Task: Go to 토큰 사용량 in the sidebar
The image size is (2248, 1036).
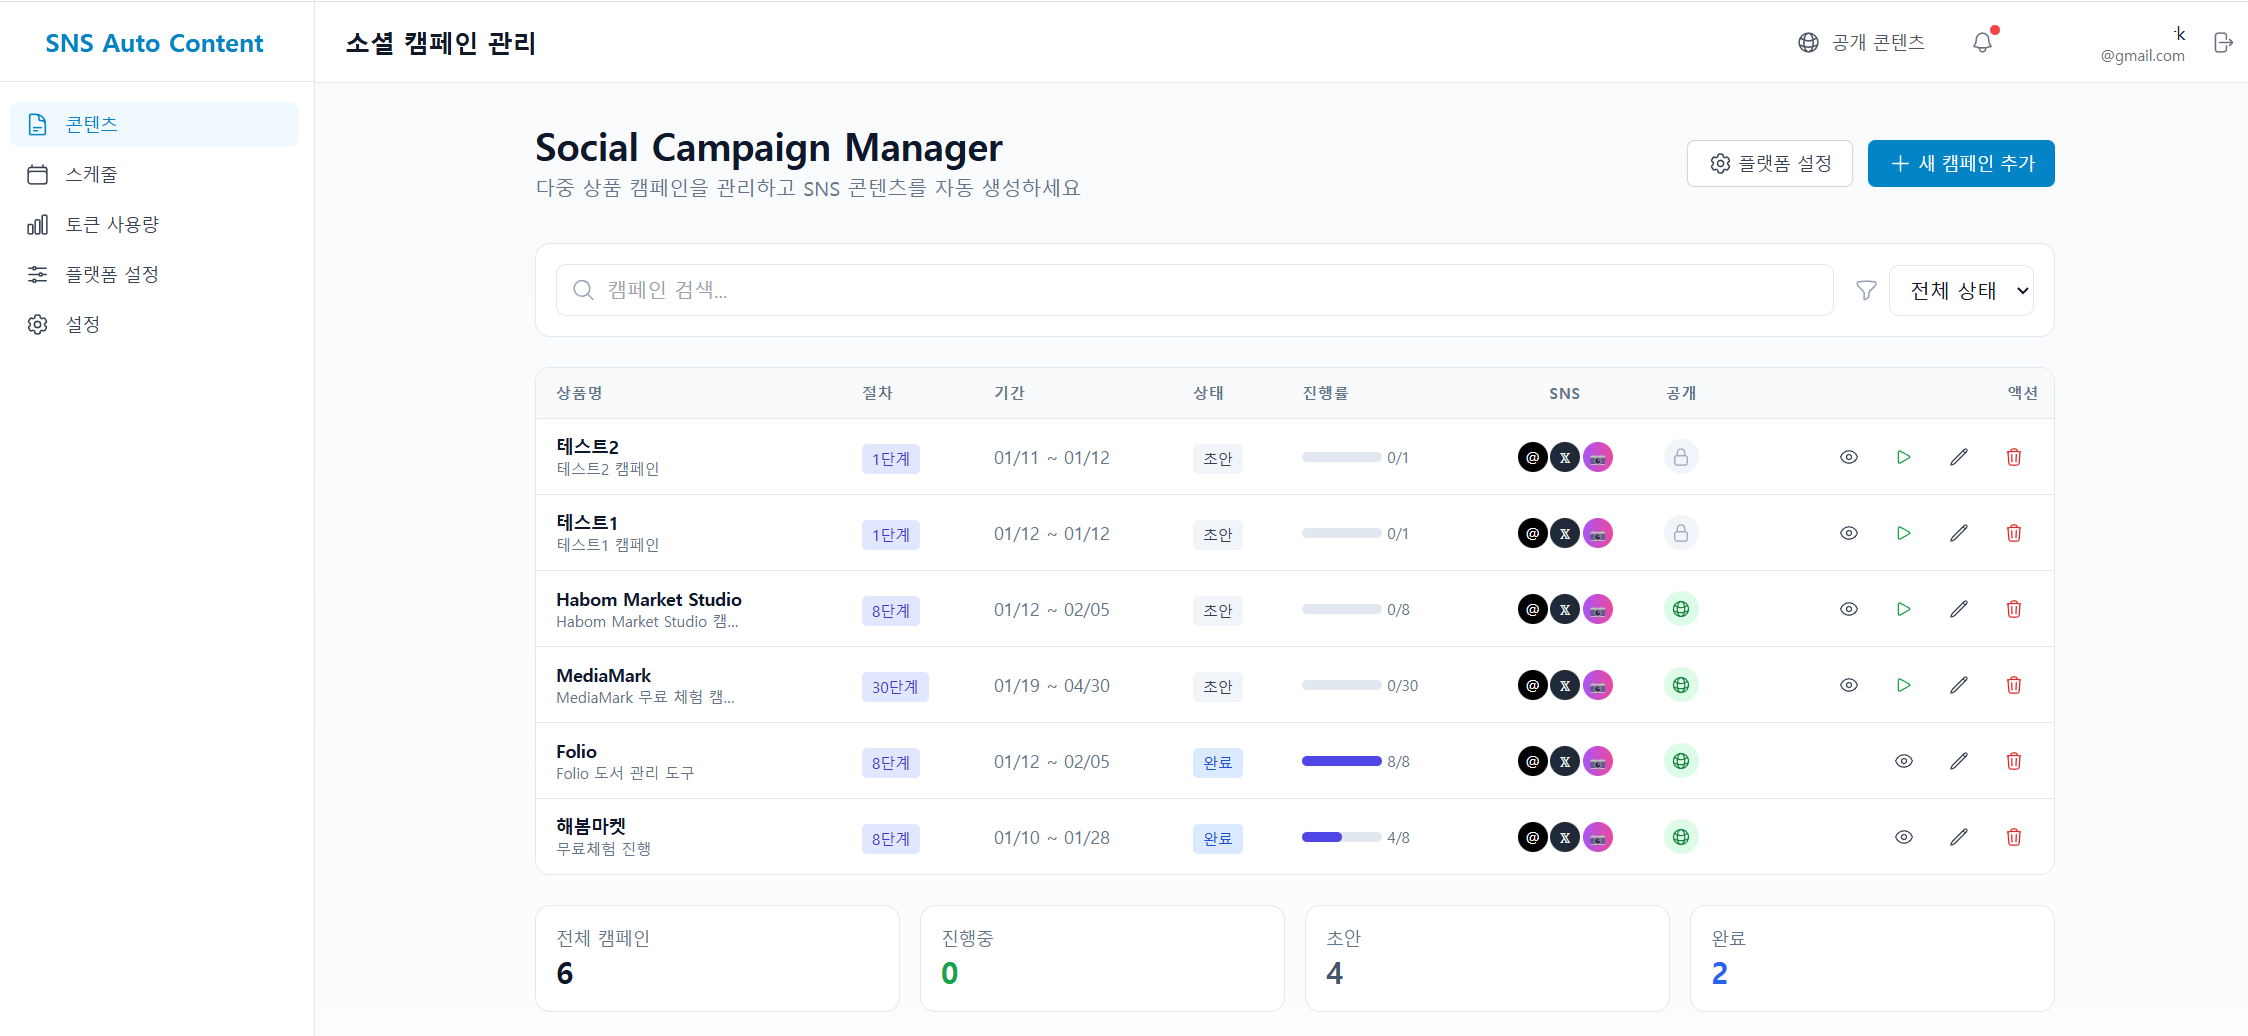Action: tap(112, 224)
